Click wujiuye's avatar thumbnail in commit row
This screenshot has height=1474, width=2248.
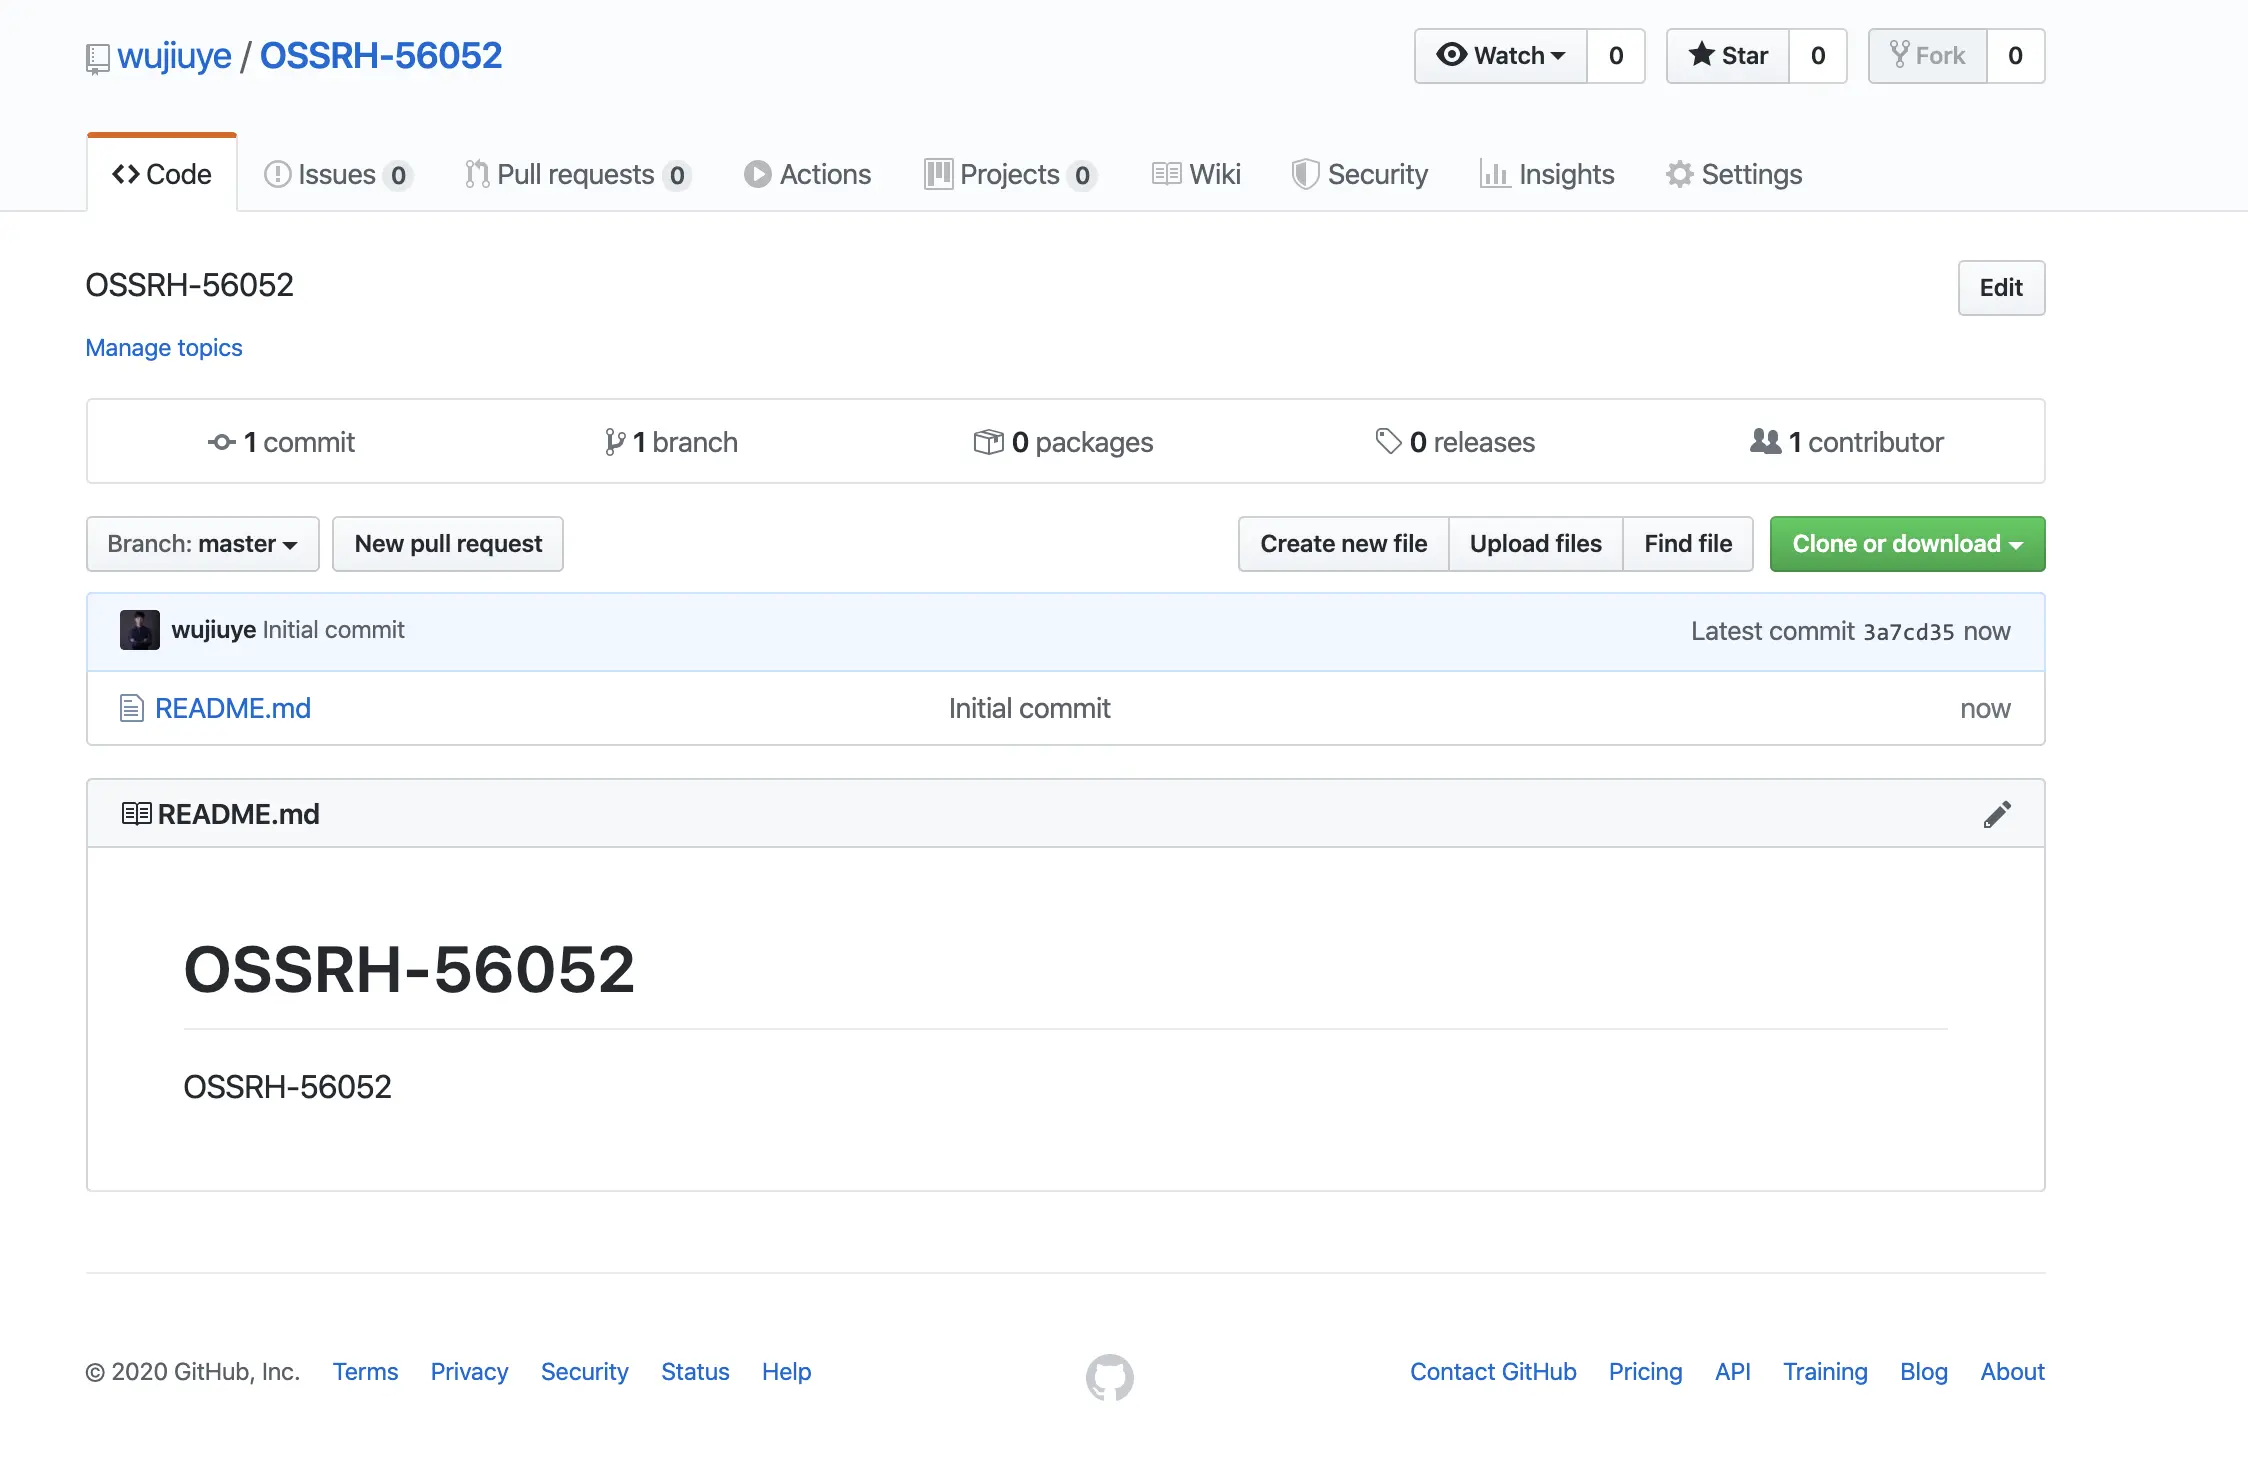[139, 630]
